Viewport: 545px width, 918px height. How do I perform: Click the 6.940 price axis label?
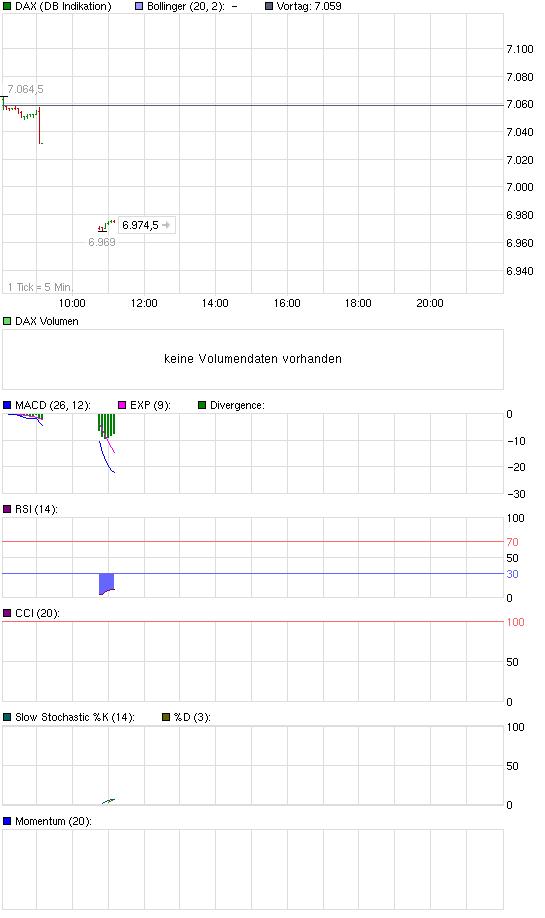tap(520, 271)
